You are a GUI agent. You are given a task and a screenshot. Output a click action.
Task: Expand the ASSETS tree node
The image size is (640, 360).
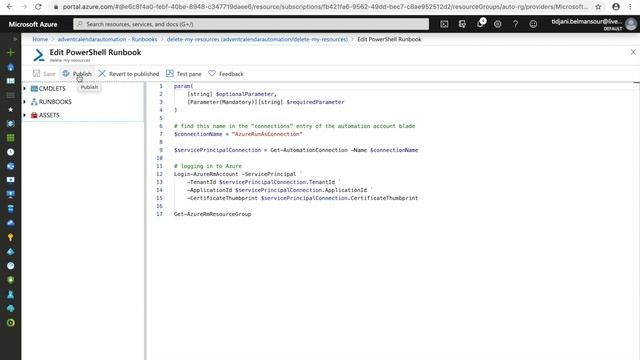coord(25,115)
